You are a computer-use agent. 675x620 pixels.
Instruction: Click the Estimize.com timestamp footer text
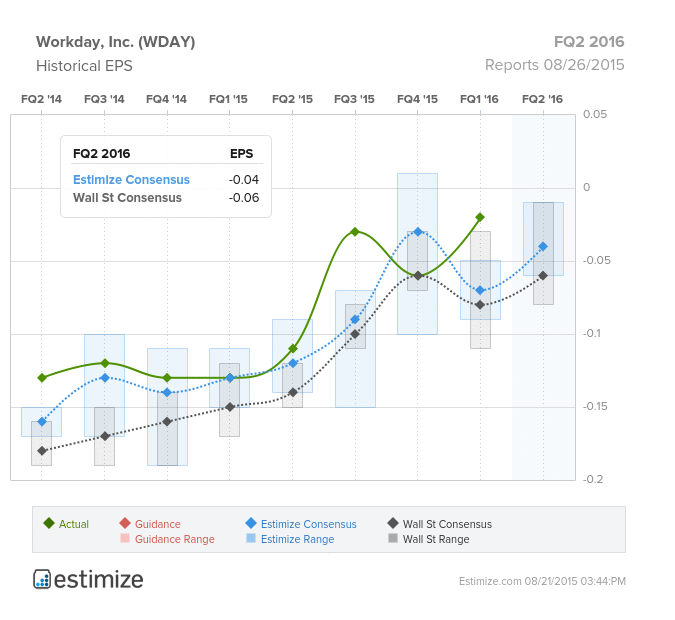tap(542, 581)
